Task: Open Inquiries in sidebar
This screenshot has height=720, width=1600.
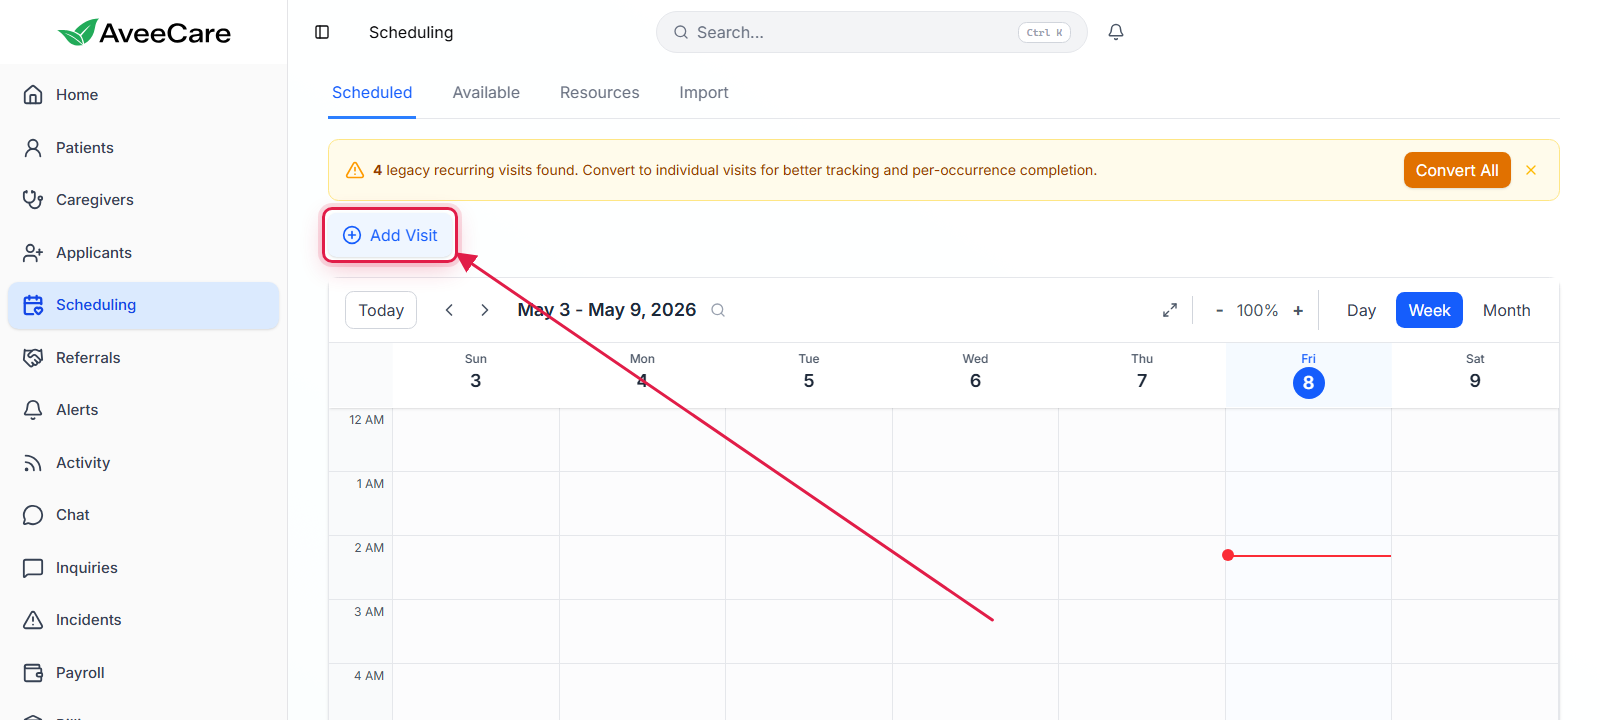Action: click(x=143, y=568)
